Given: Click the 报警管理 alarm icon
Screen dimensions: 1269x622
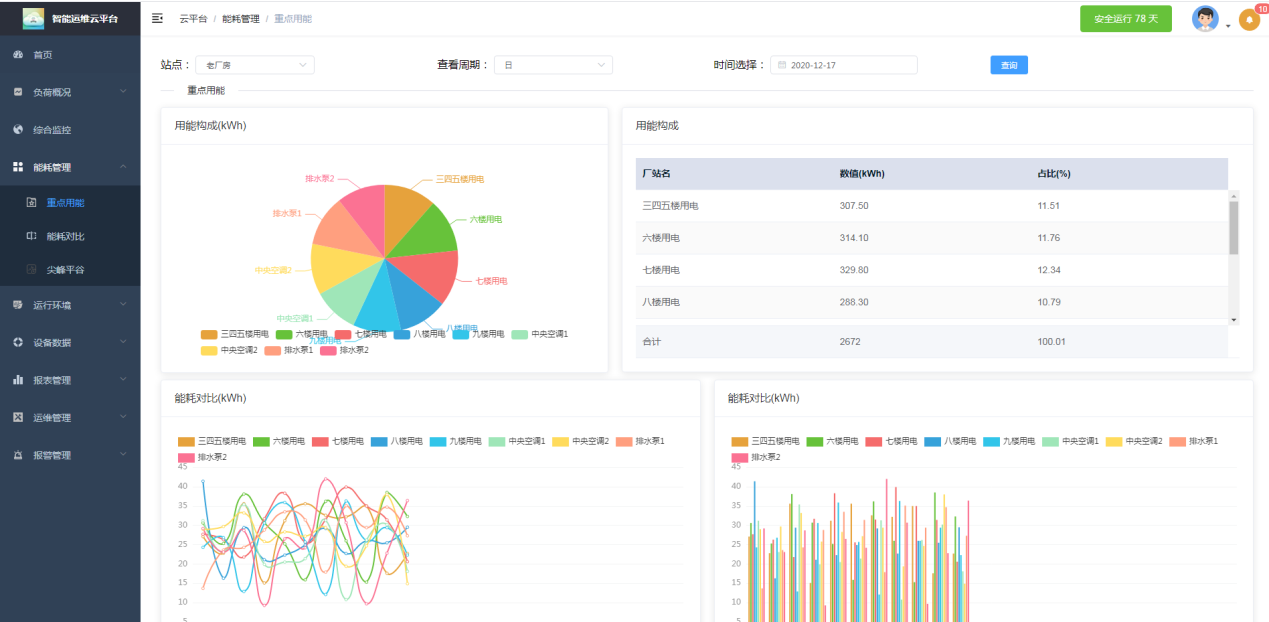Looking at the screenshot, I should tap(18, 455).
